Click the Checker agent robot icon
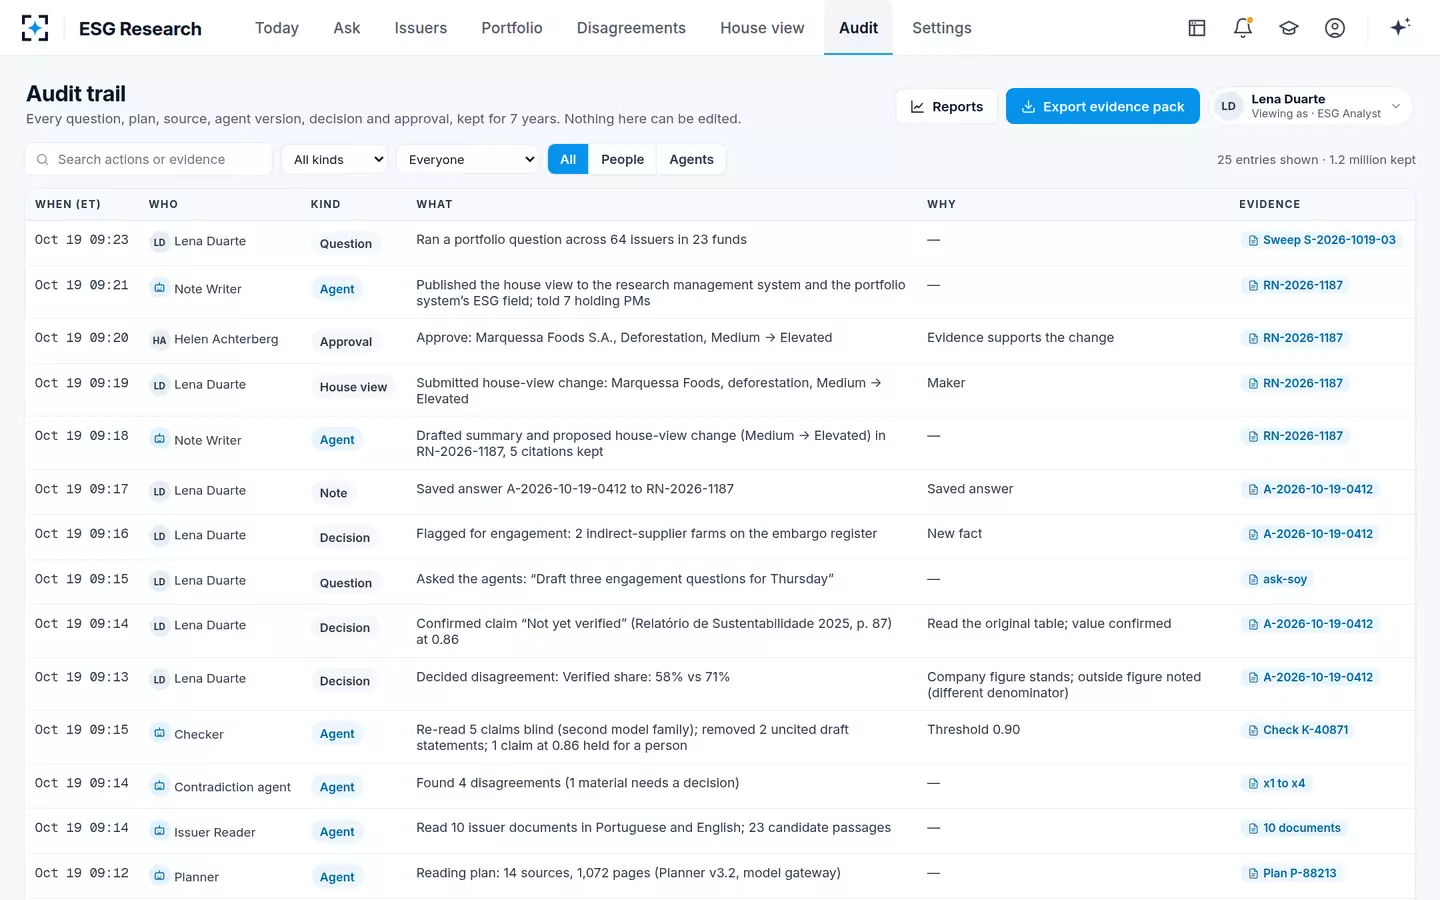The width and height of the screenshot is (1440, 900). (x=159, y=733)
